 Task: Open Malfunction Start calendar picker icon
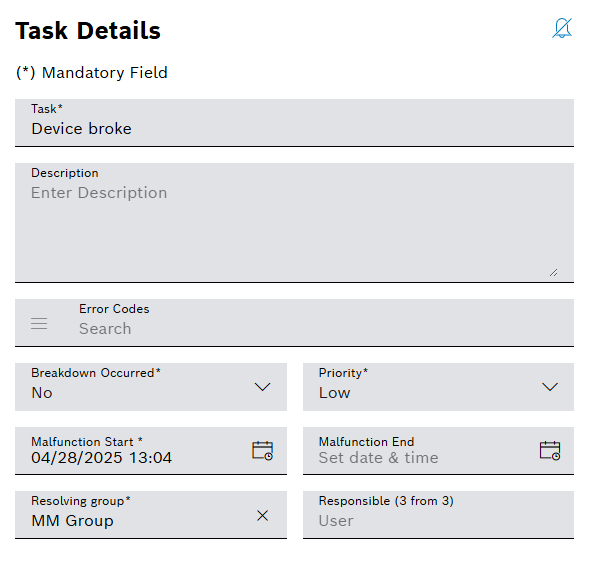click(262, 450)
